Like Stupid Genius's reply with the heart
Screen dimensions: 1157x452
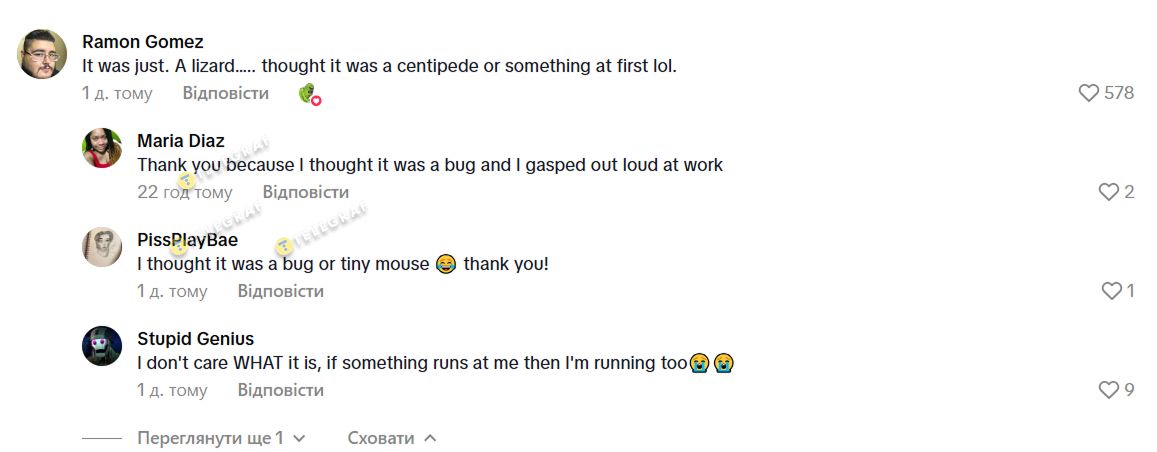pos(1108,390)
